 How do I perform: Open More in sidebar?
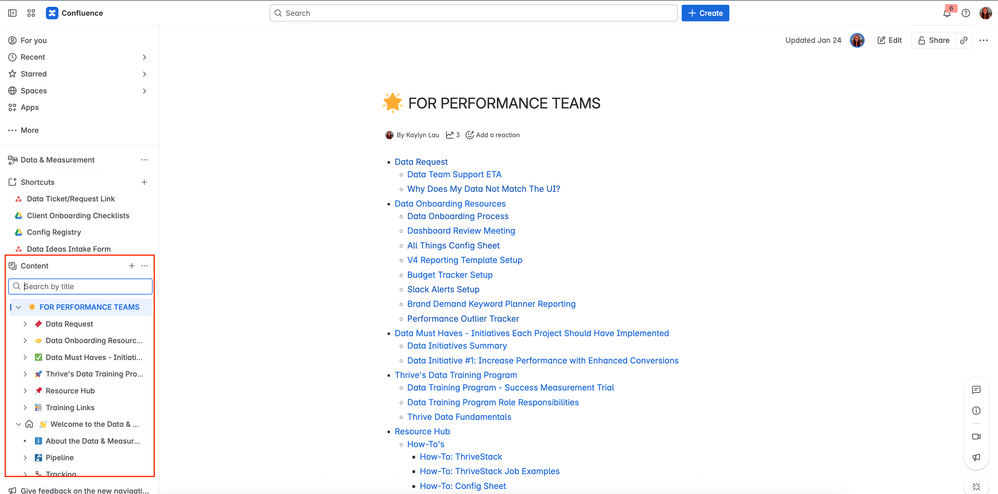click(29, 131)
